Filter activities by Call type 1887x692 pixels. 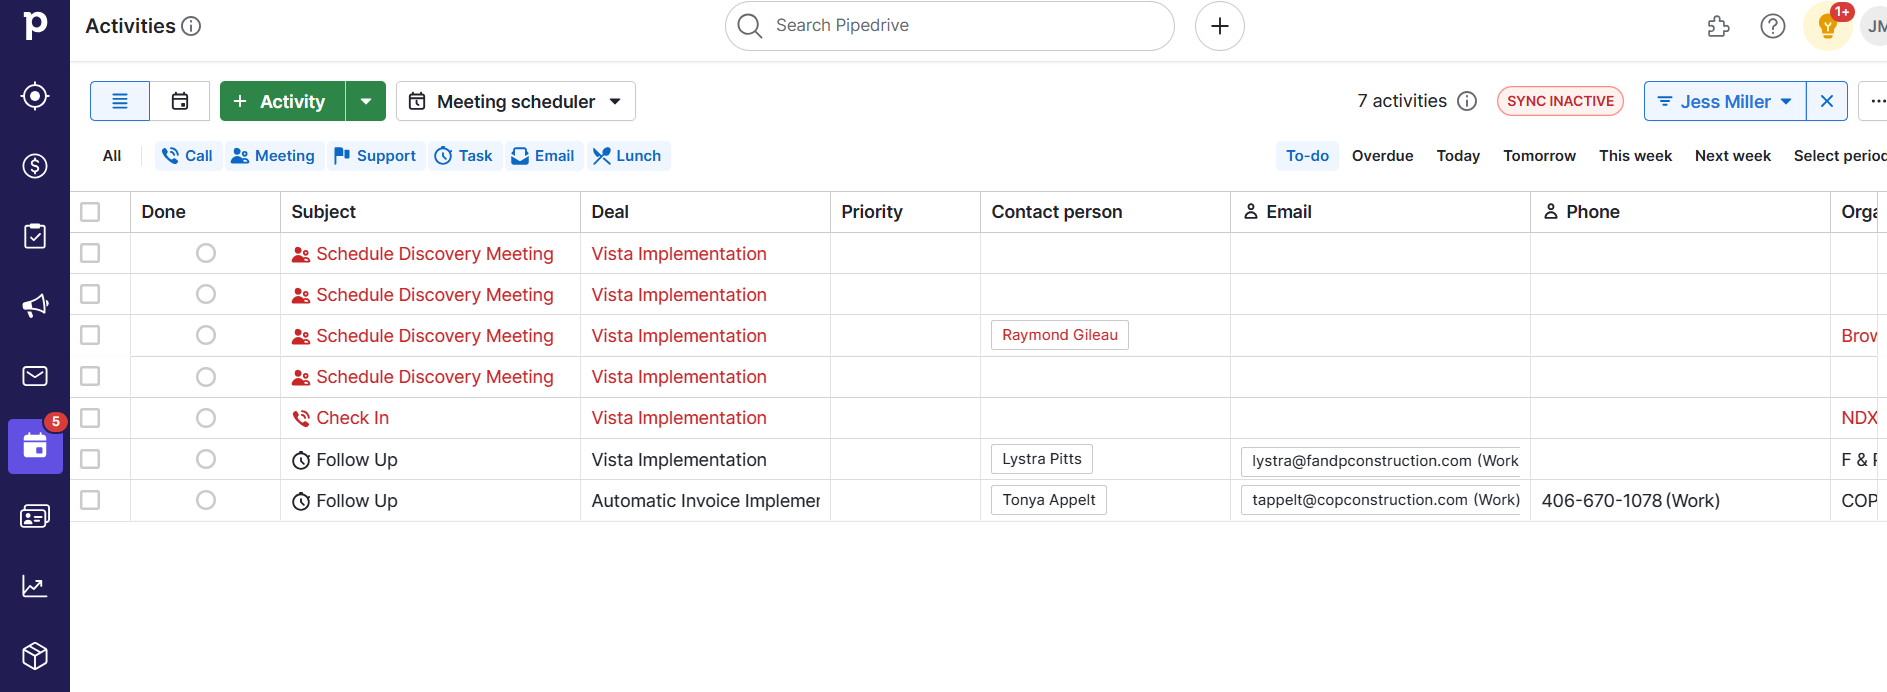click(x=188, y=156)
